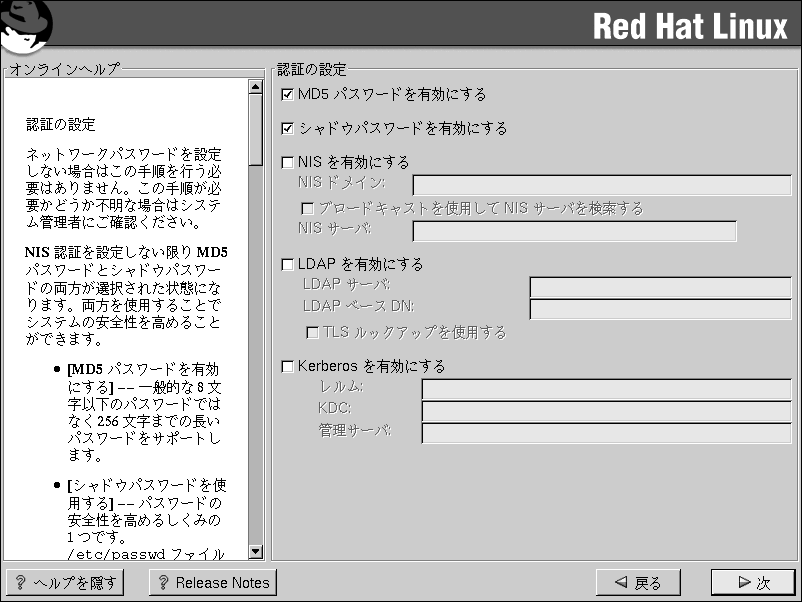Screen dimensions: 802x602
Task: Hide help with ヘルプを隠す button
Action: click(x=65, y=583)
